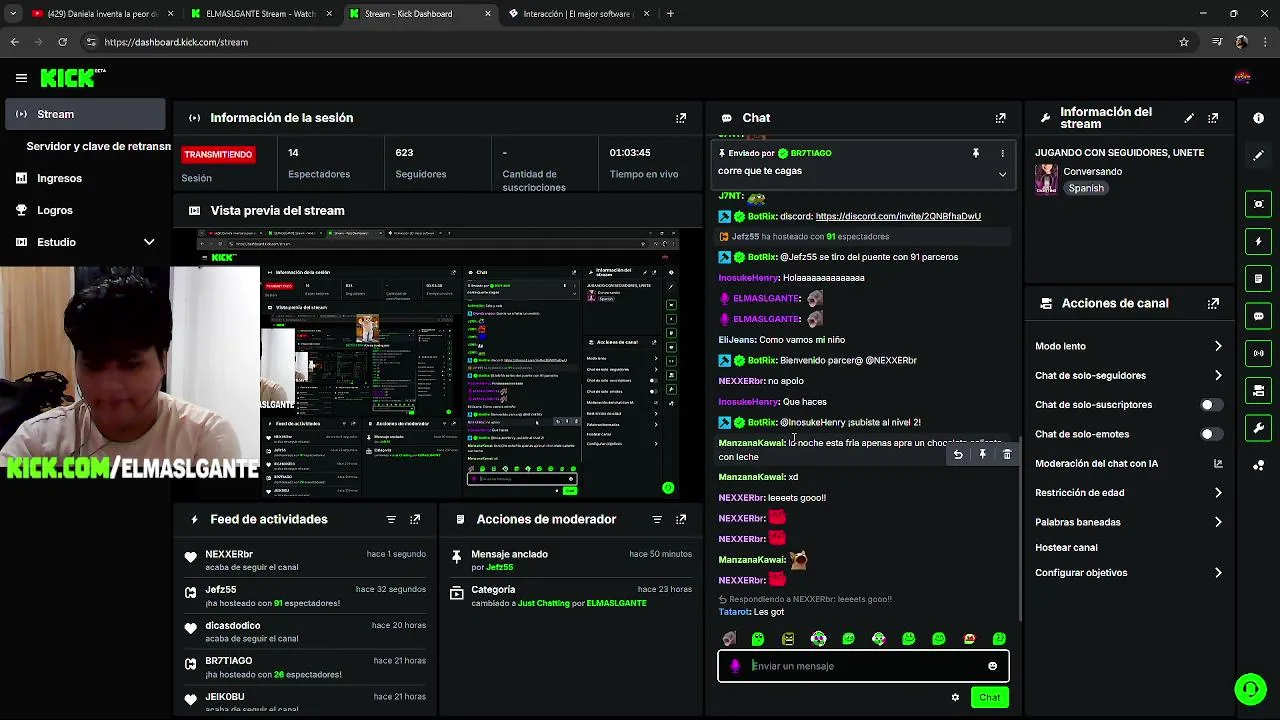Screen dimensions: 1280x720
Task: Toggle channel actions icon in right sidebar
Action: 1258,390
